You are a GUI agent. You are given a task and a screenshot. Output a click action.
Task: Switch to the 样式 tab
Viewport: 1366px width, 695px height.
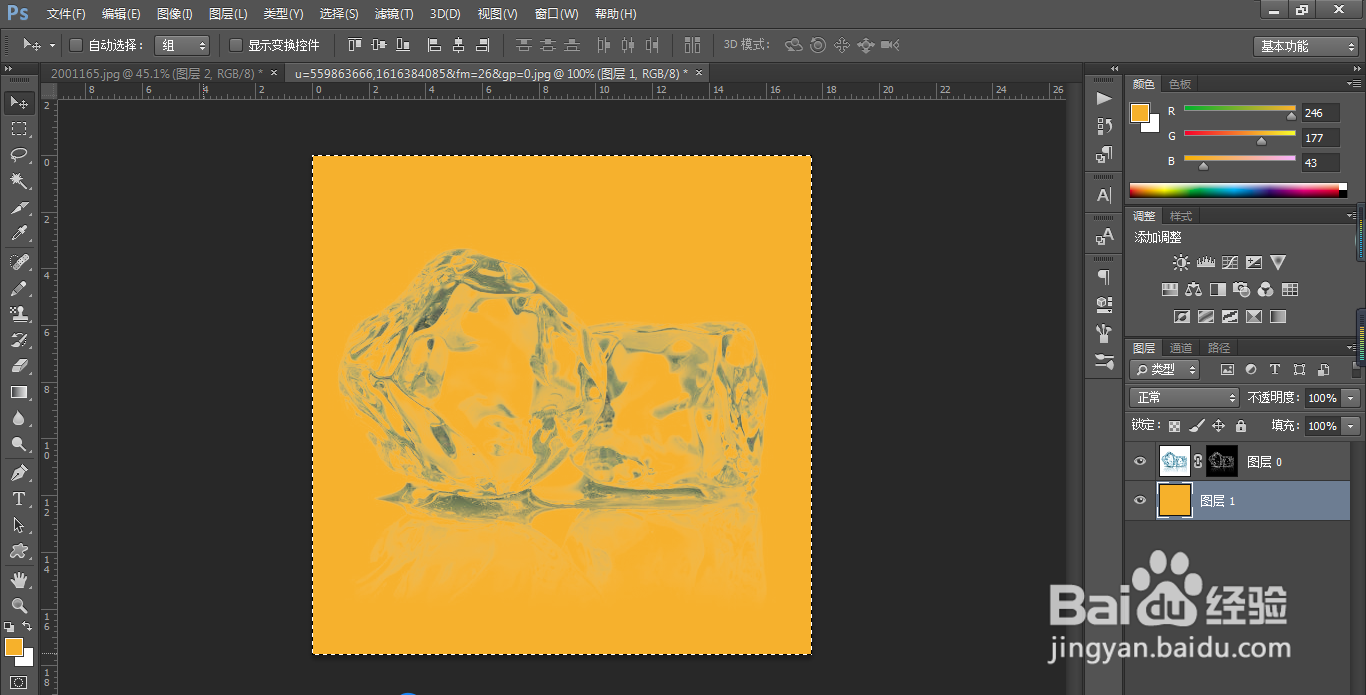(x=1181, y=216)
